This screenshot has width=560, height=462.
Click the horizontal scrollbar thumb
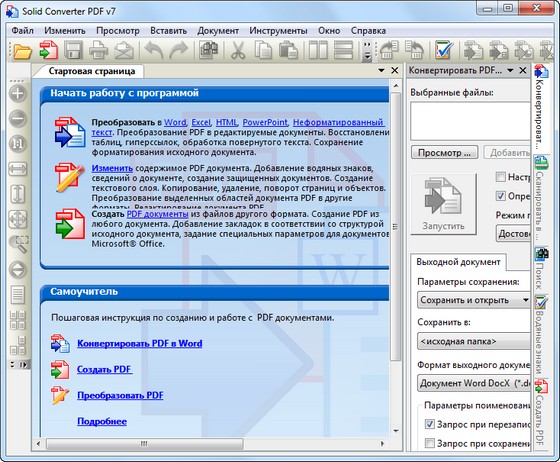[x=145, y=444]
